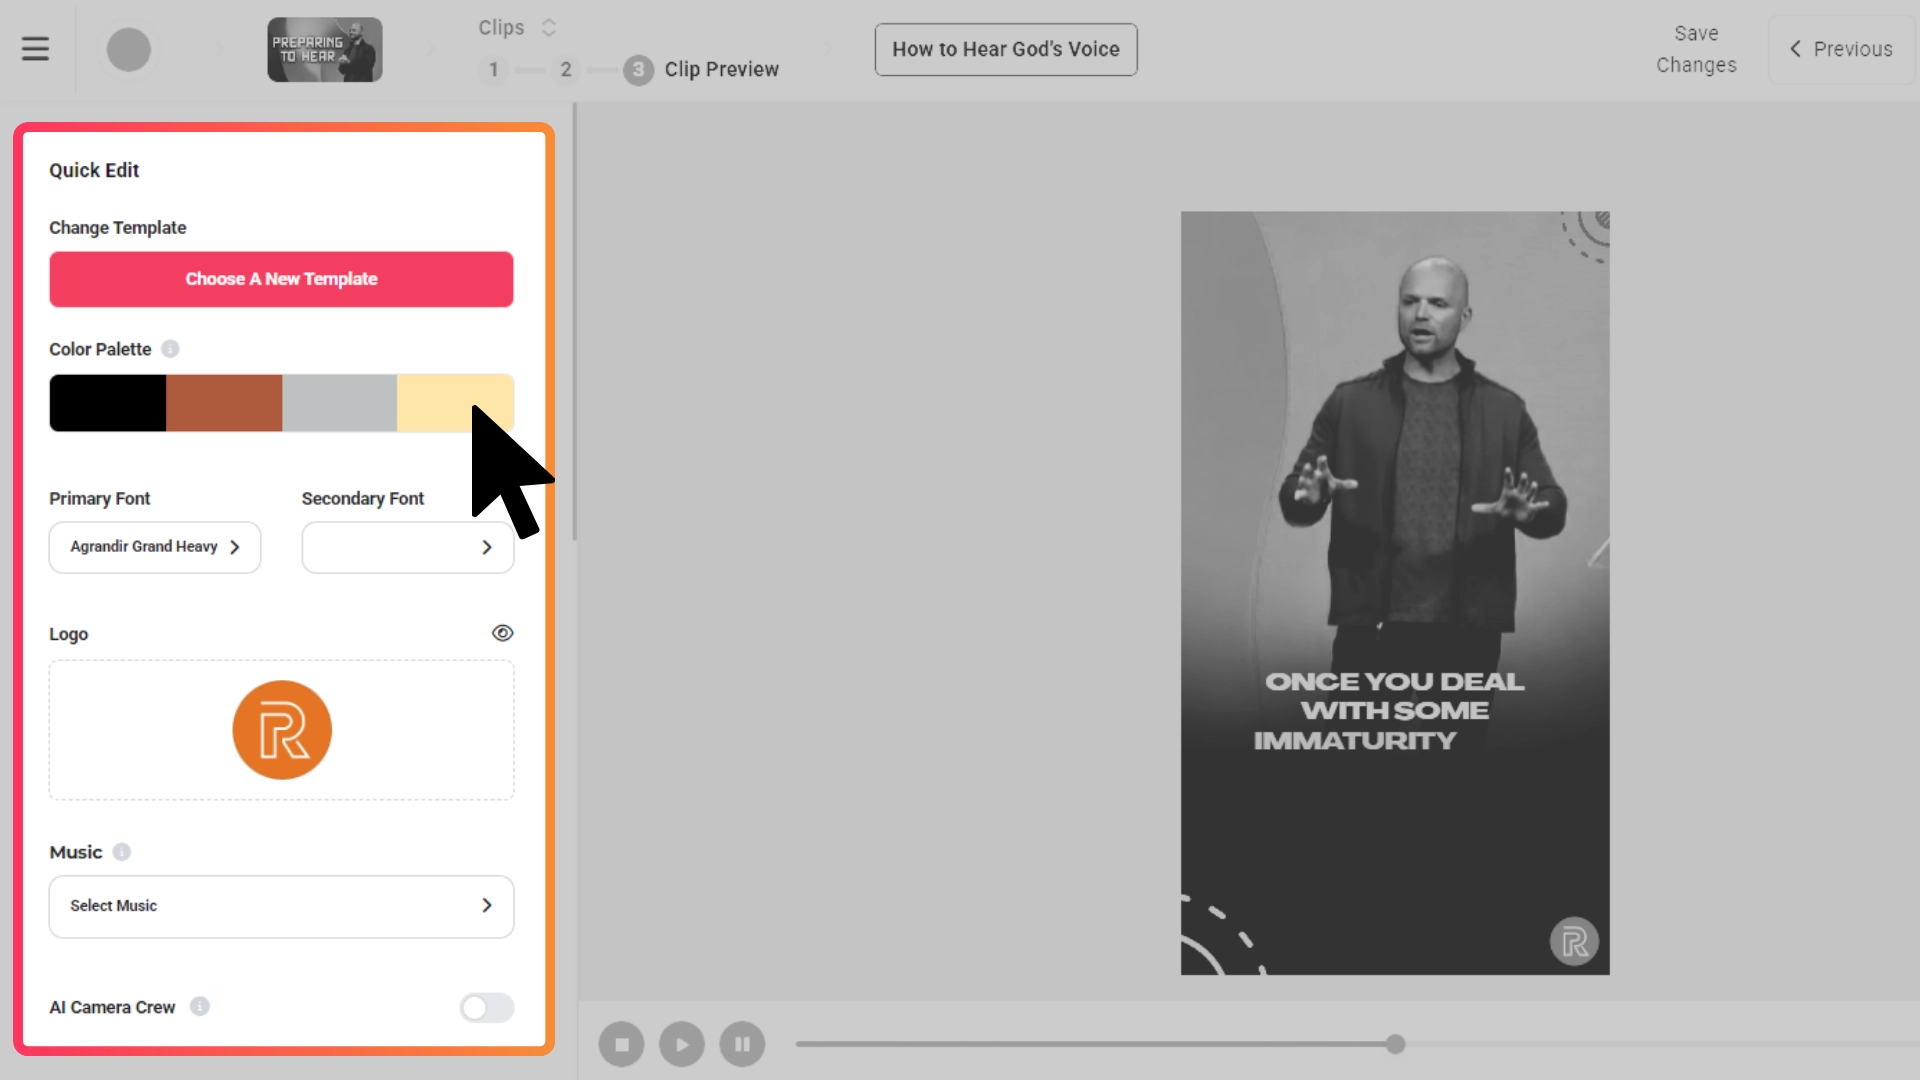Go to step 1
Image resolution: width=1920 pixels, height=1080 pixels.
(493, 70)
